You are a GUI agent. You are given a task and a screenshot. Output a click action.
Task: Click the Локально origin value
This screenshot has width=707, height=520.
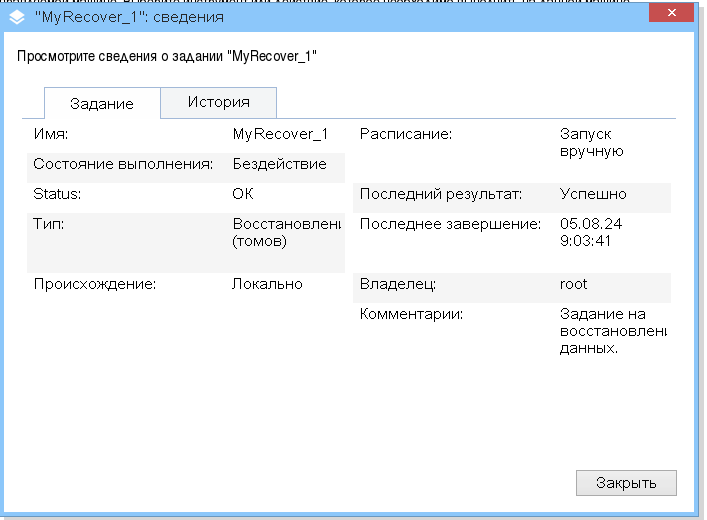click(267, 284)
